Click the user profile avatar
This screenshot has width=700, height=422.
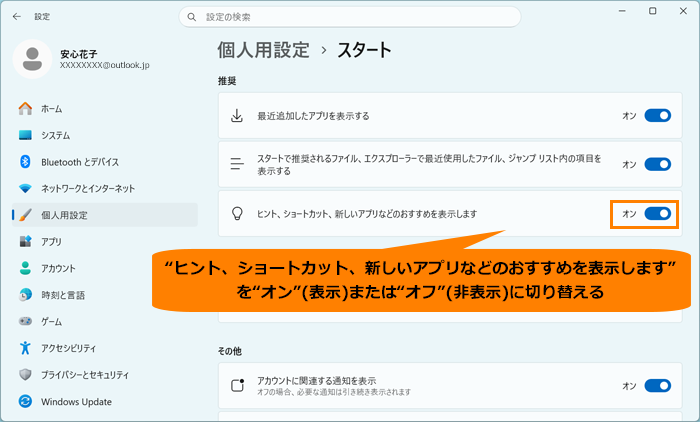click(x=32, y=59)
